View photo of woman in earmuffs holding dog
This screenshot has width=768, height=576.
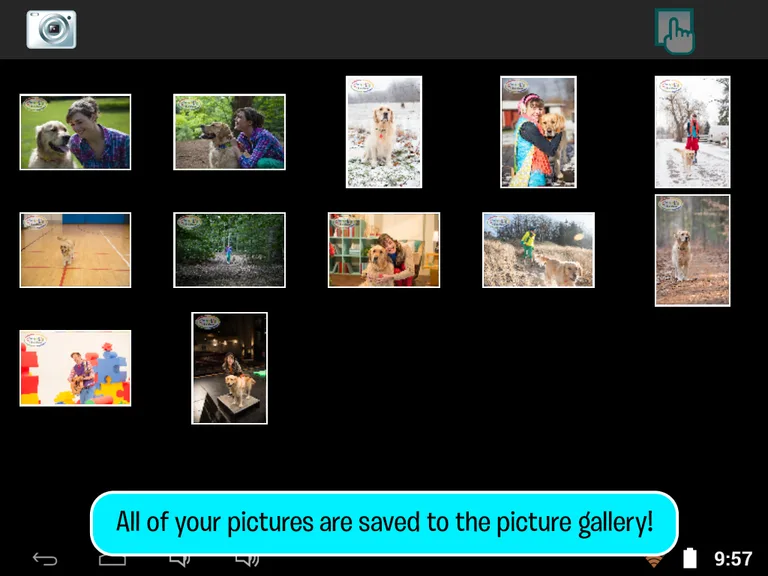coord(538,132)
